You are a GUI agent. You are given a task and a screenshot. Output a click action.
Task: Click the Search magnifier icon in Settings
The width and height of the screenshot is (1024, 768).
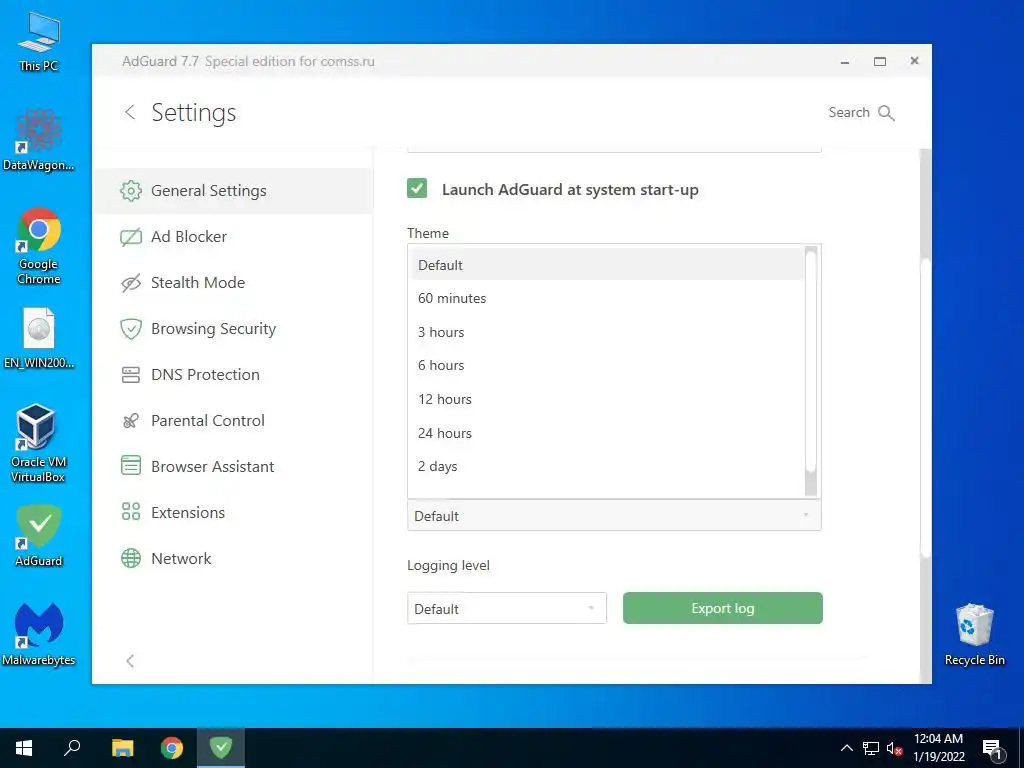pos(886,113)
